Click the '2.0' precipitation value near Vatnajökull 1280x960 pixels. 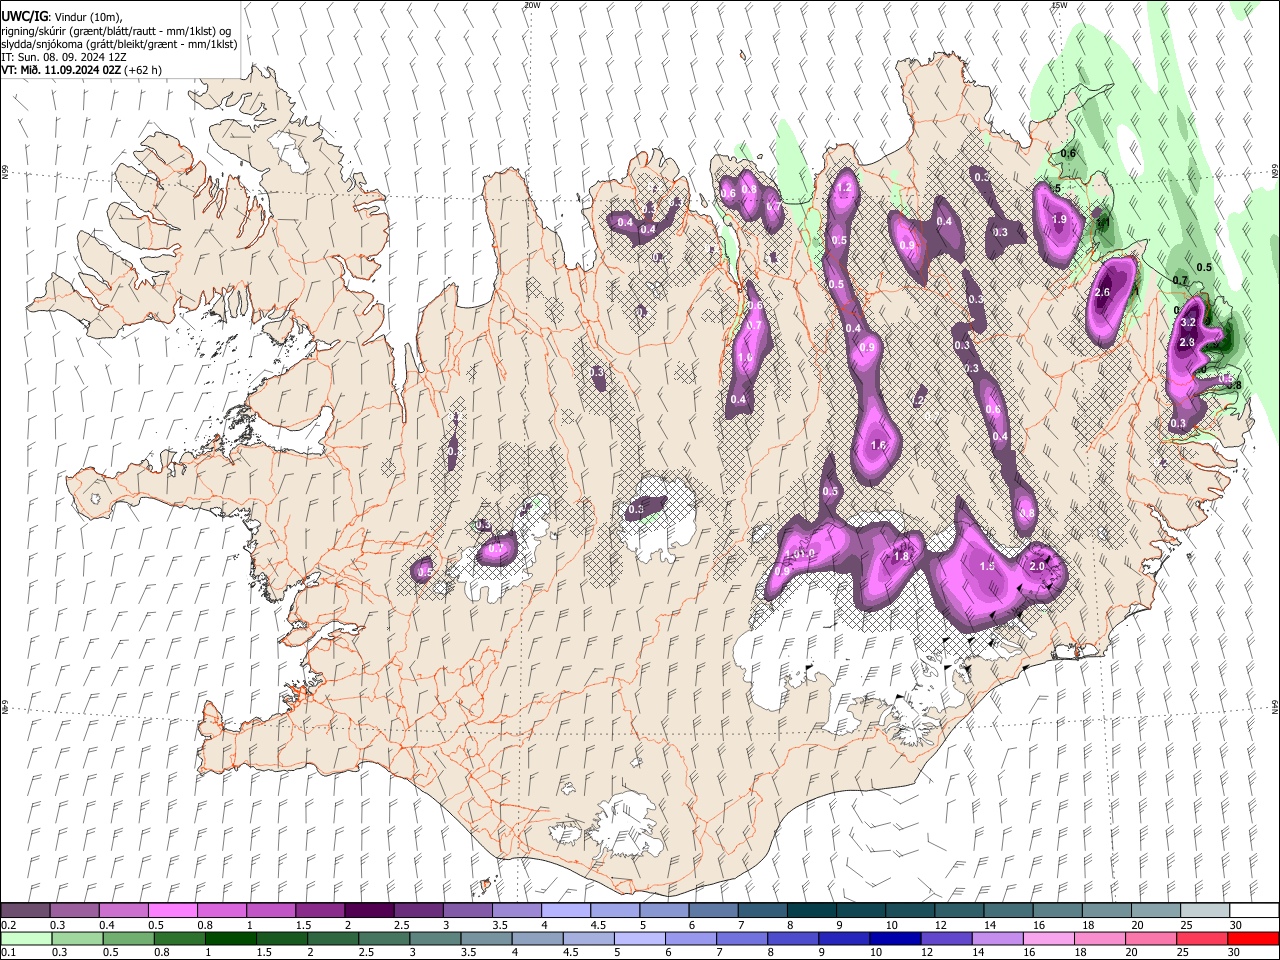[x=1037, y=566]
